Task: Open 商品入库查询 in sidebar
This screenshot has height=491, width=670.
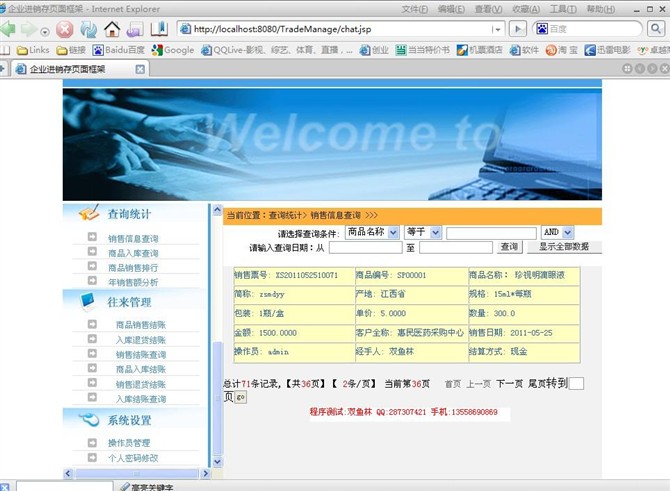Action: (133, 253)
